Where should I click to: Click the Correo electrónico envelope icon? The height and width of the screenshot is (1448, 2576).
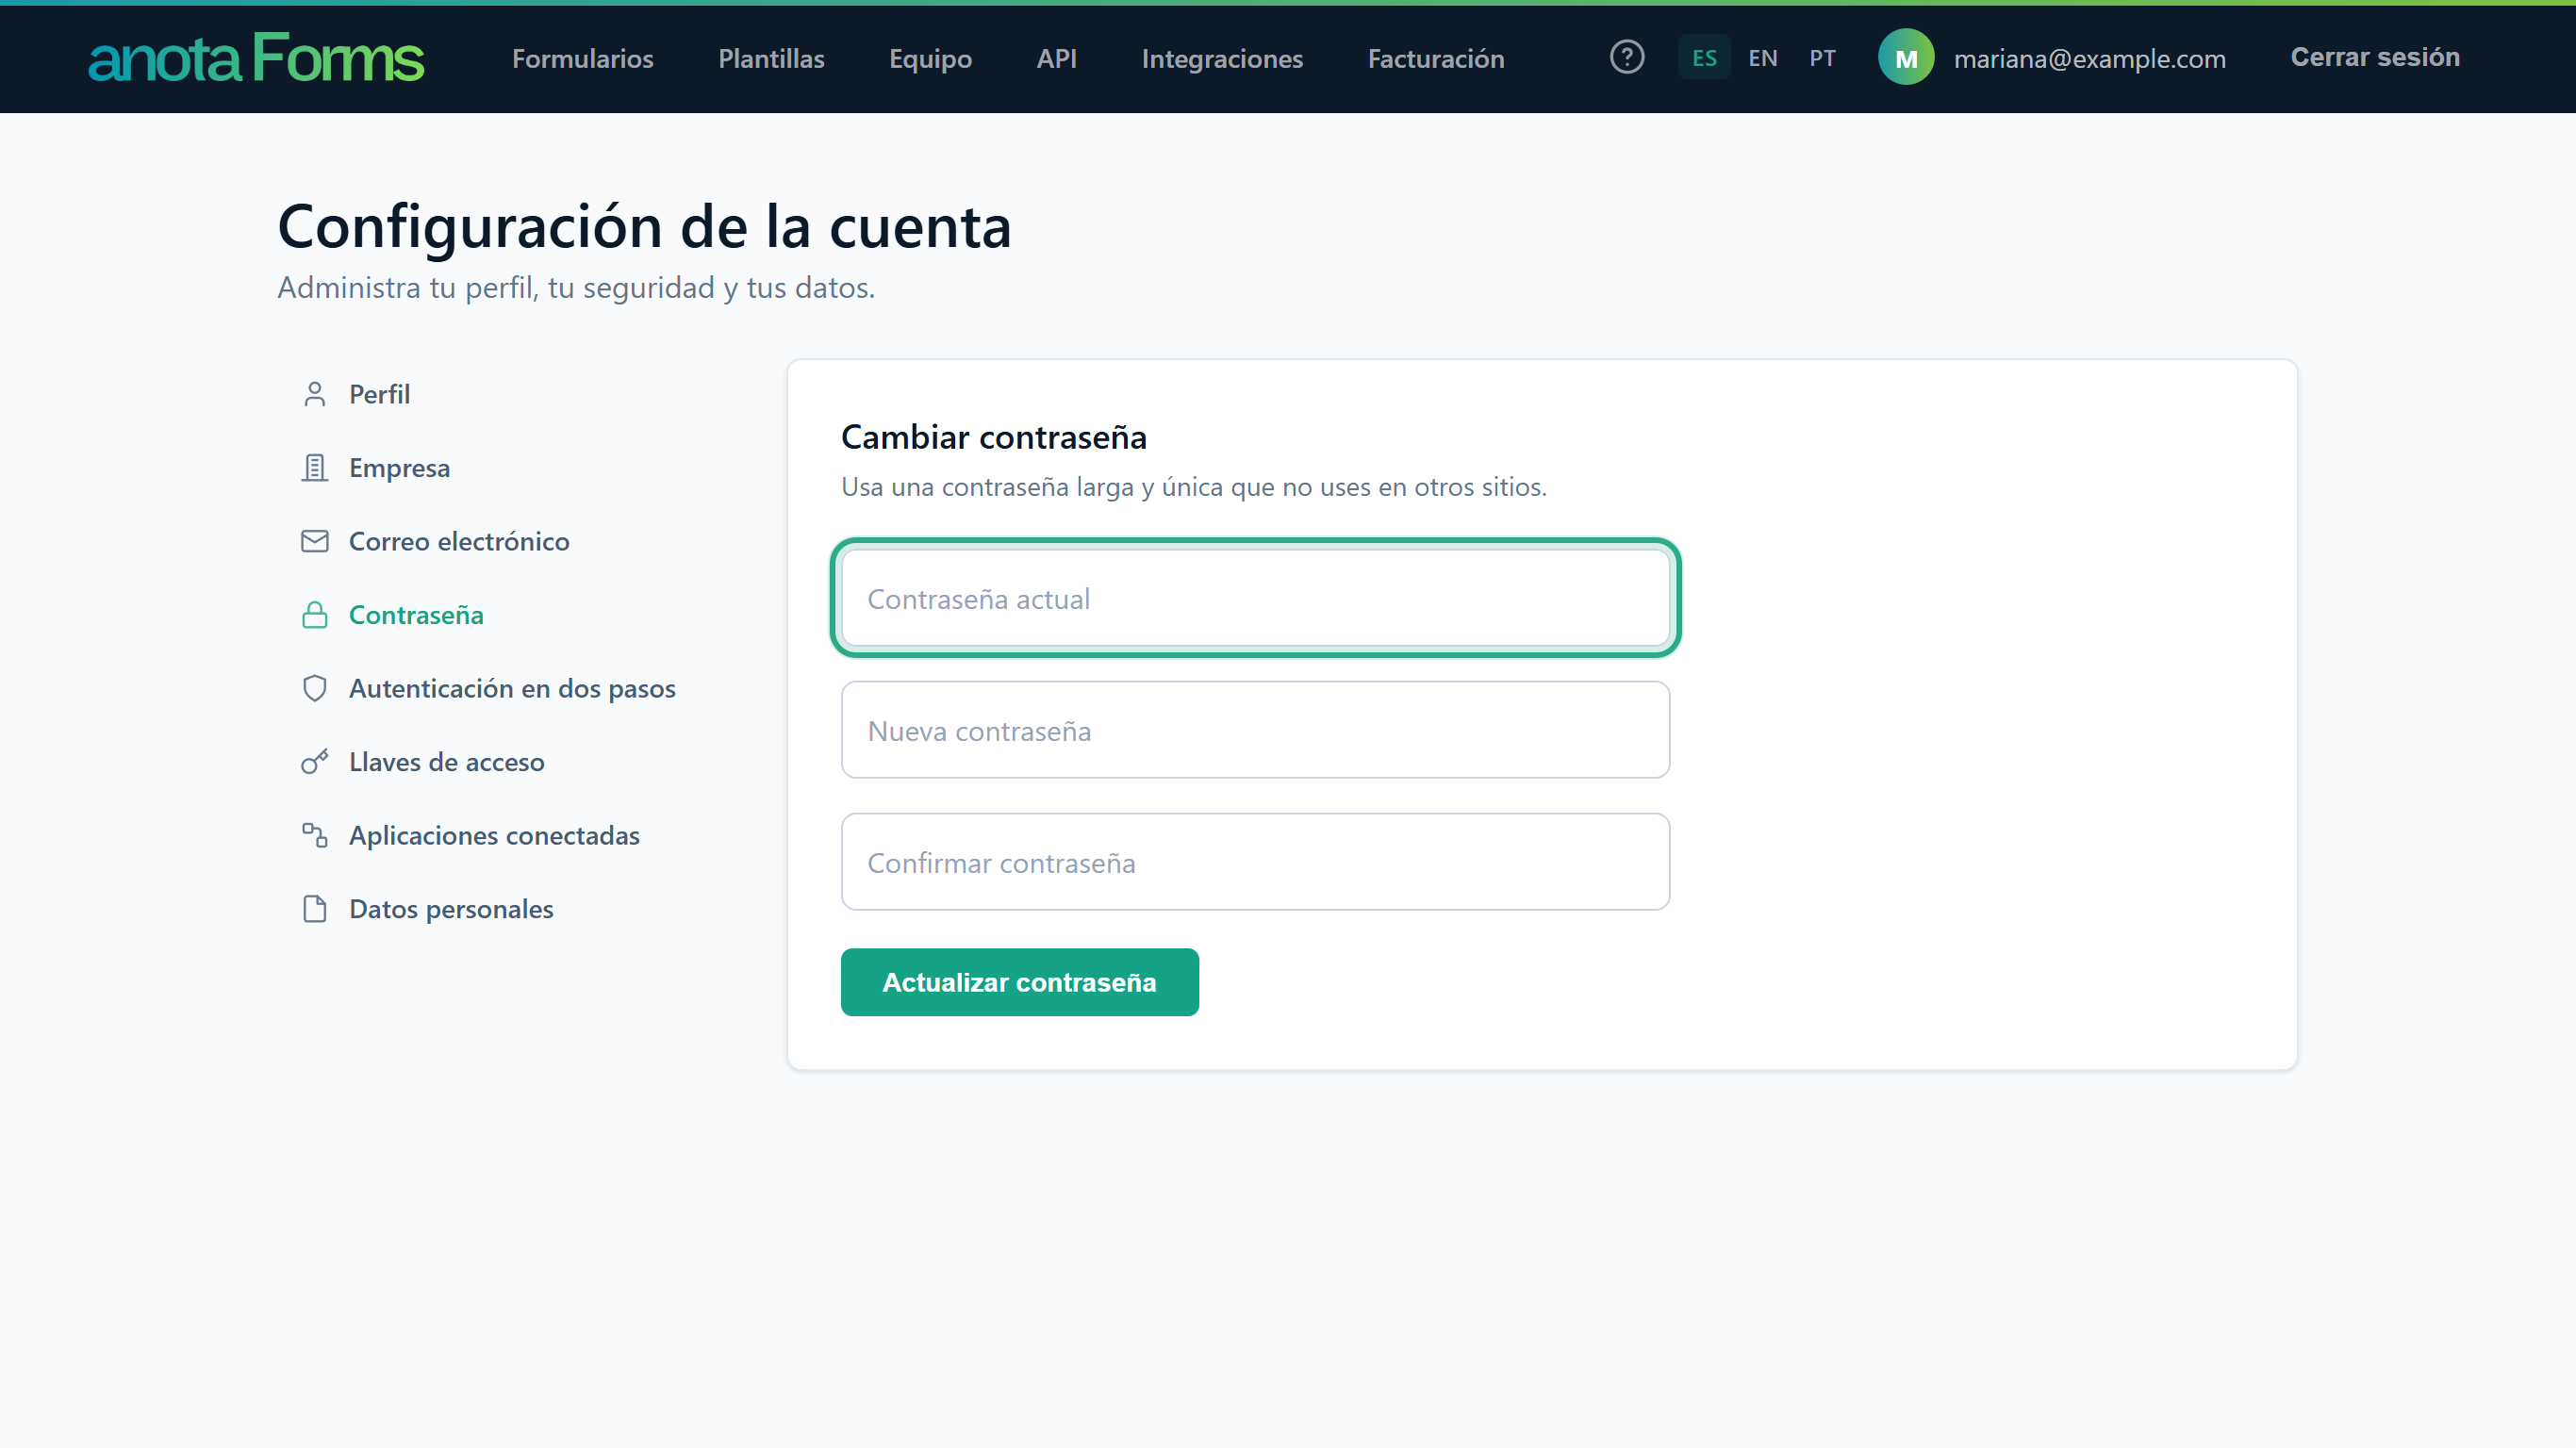(x=314, y=541)
